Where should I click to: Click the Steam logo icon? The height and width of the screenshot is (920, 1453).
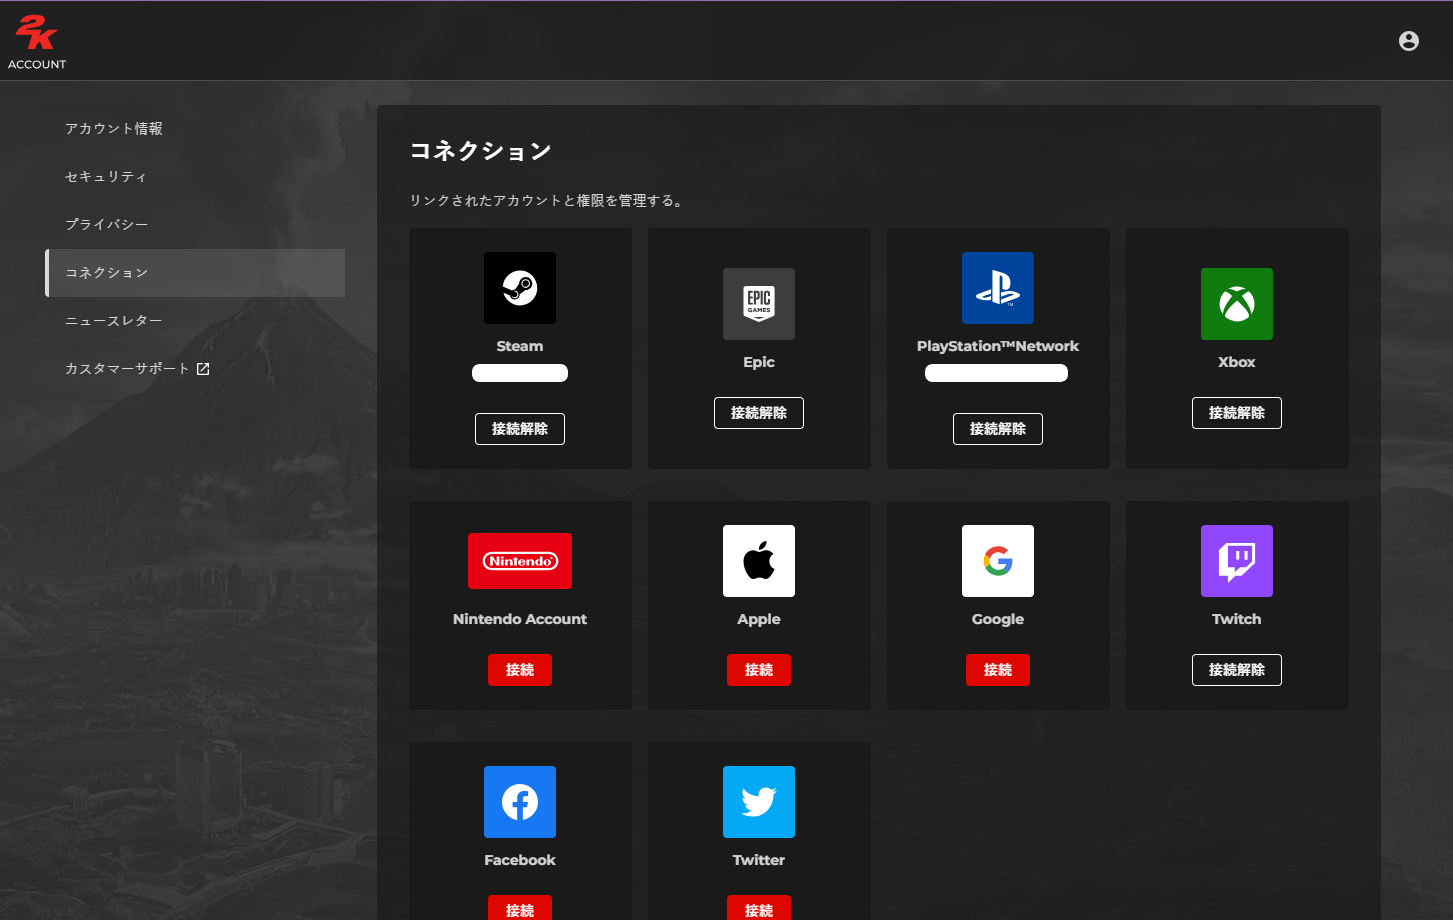(520, 288)
